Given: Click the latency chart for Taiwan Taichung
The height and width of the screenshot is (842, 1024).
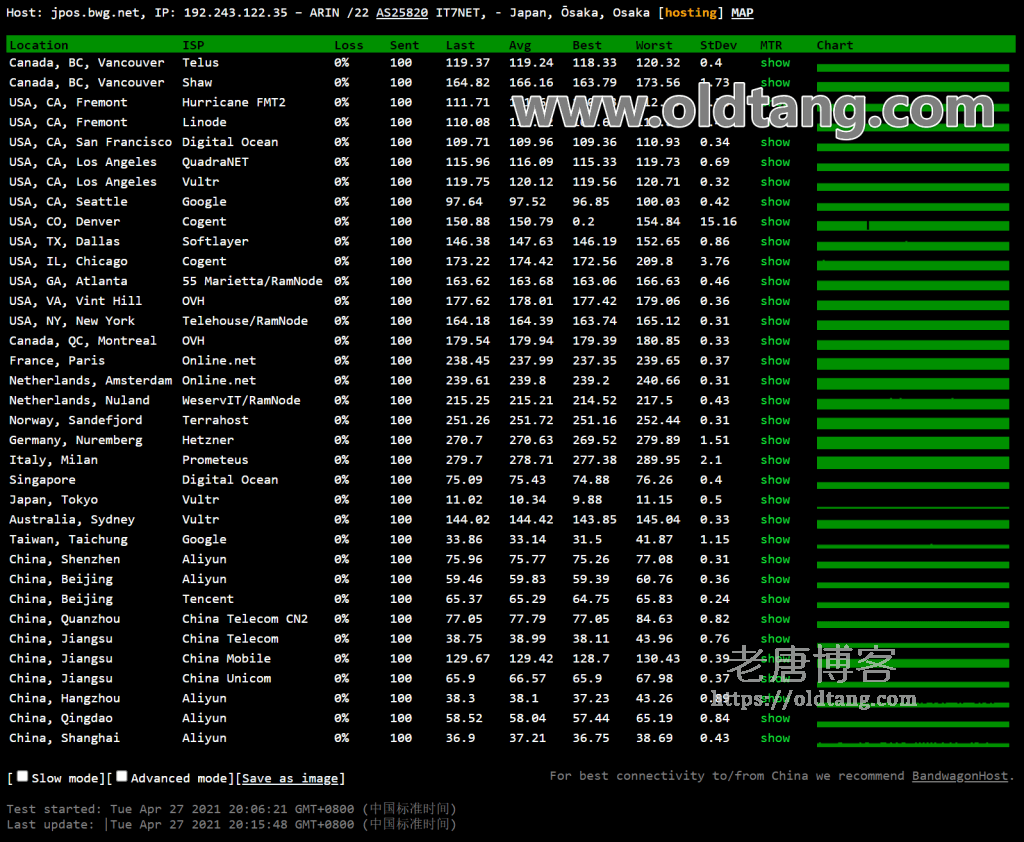Looking at the screenshot, I should pyautogui.click(x=912, y=543).
